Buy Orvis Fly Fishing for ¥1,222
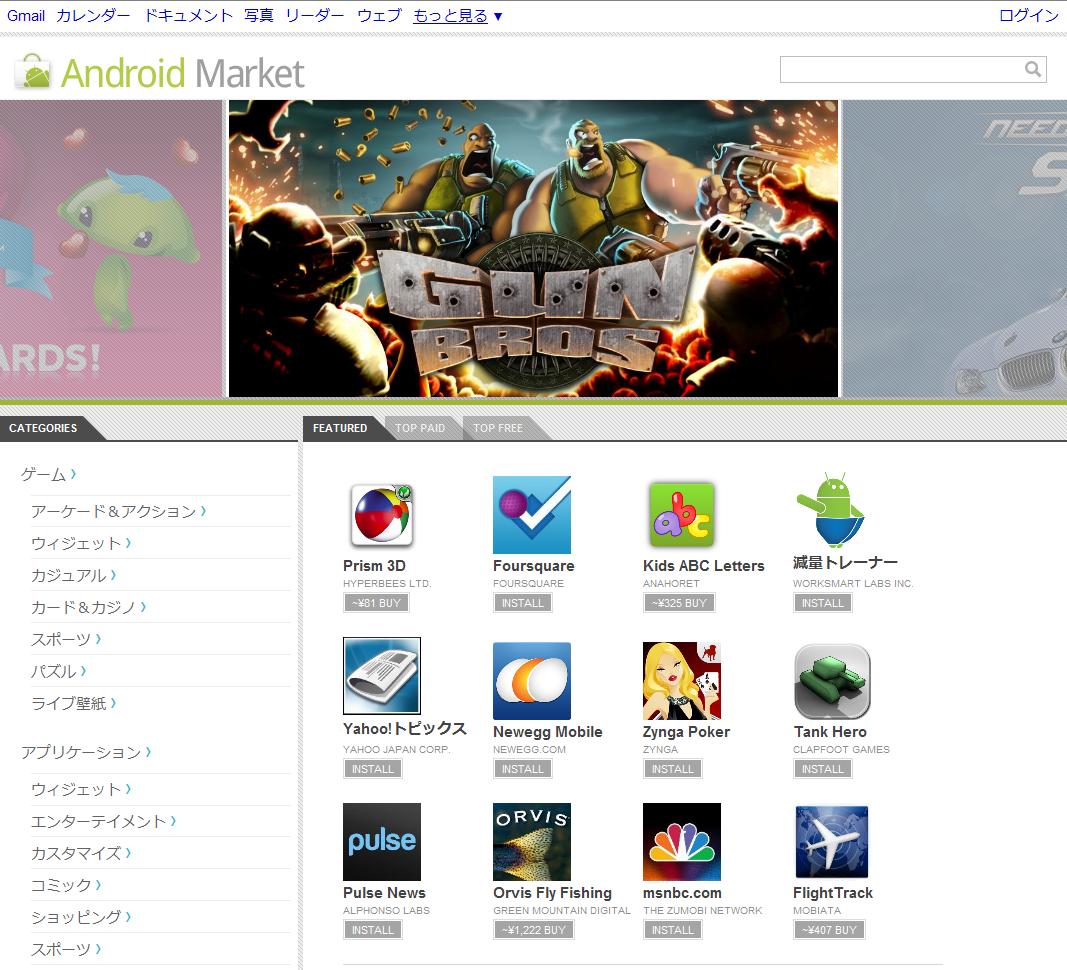Image resolution: width=1067 pixels, height=970 pixels. 534,930
